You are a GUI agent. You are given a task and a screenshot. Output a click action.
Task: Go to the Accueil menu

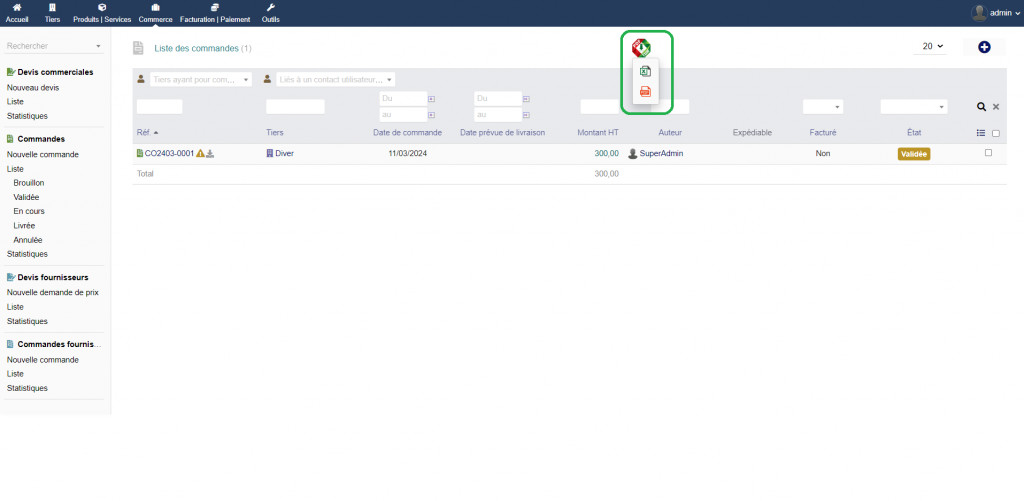(17, 13)
